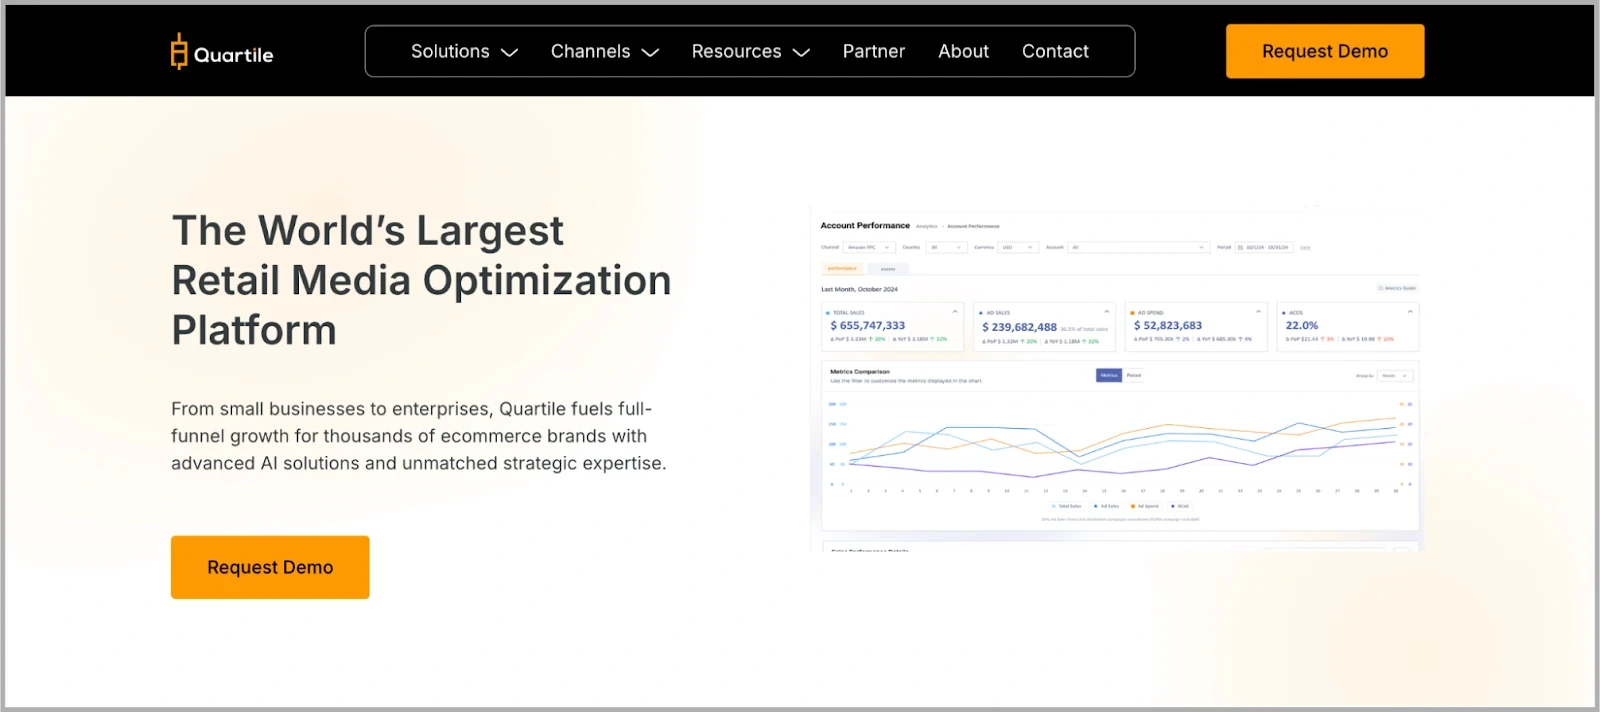Collapse the ACOS card chevron
The height and width of the screenshot is (712, 1600).
click(1410, 312)
